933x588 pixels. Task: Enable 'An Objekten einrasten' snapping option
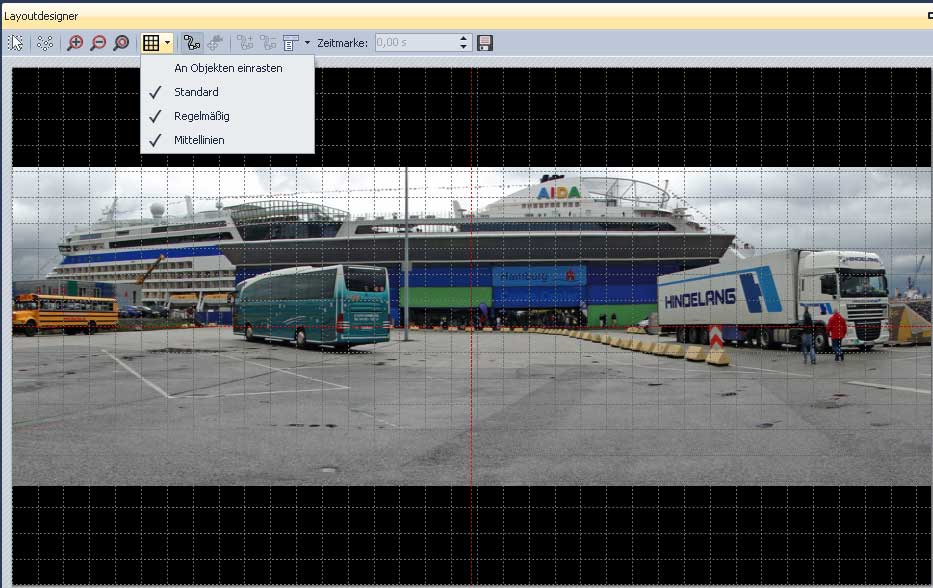[228, 68]
